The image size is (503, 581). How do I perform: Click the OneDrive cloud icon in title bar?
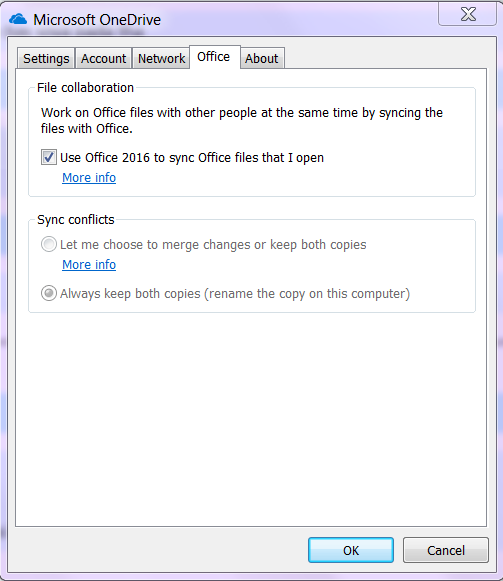click(18, 19)
